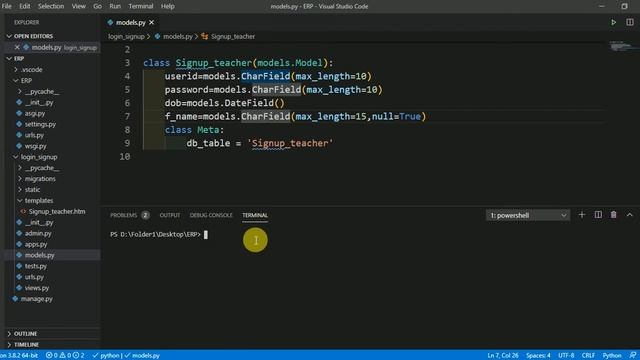Click feedback icon in status bar
This screenshot has height=360, width=640.
tap(632, 355)
